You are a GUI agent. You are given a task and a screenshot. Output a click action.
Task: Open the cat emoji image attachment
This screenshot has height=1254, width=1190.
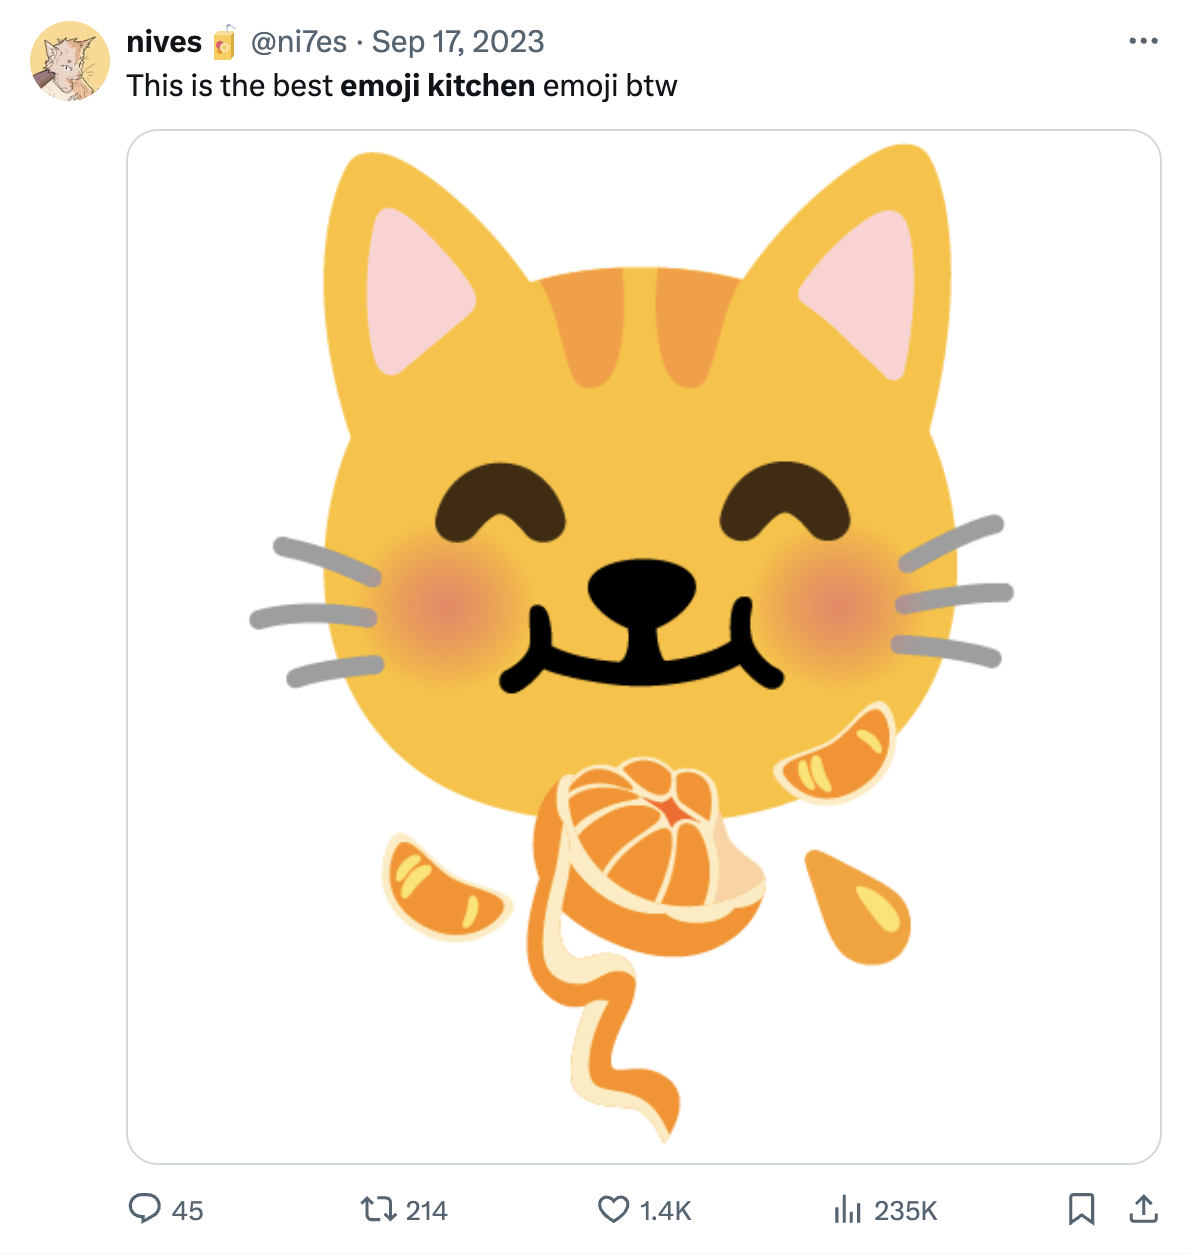643,500
